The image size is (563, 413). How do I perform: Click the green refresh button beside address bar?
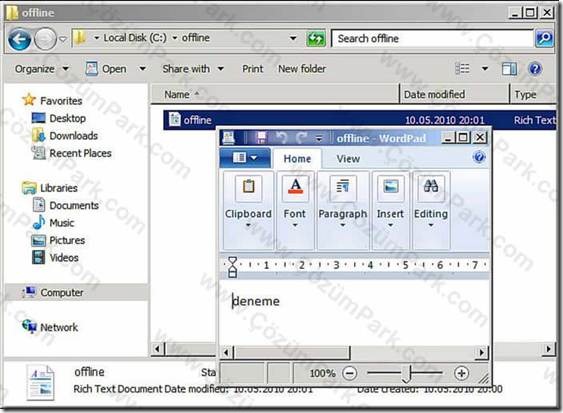tap(316, 38)
